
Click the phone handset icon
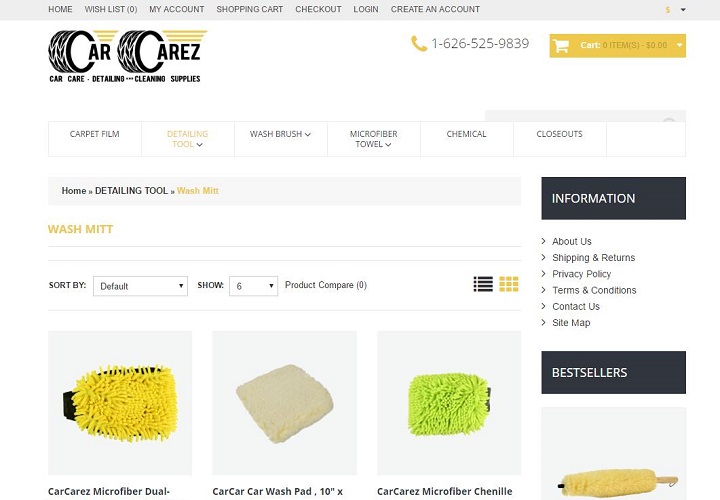pos(418,44)
